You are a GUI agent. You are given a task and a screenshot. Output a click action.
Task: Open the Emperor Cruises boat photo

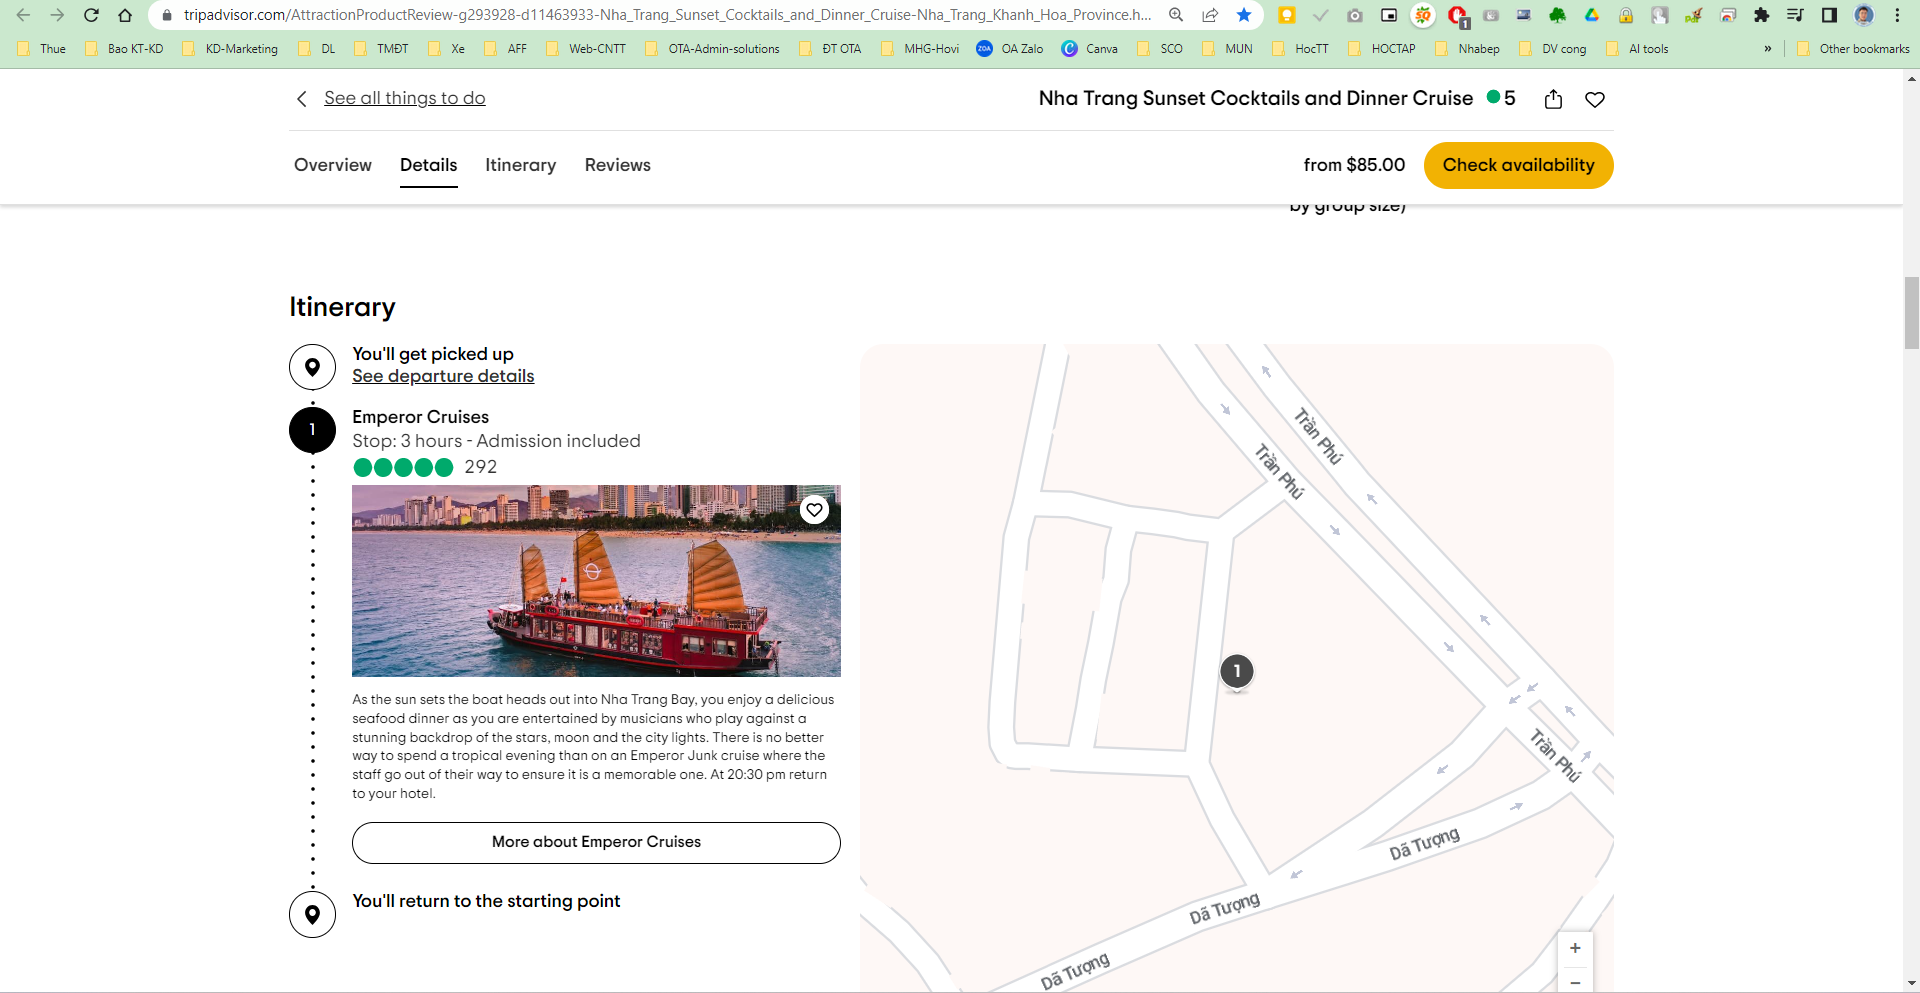pos(596,581)
